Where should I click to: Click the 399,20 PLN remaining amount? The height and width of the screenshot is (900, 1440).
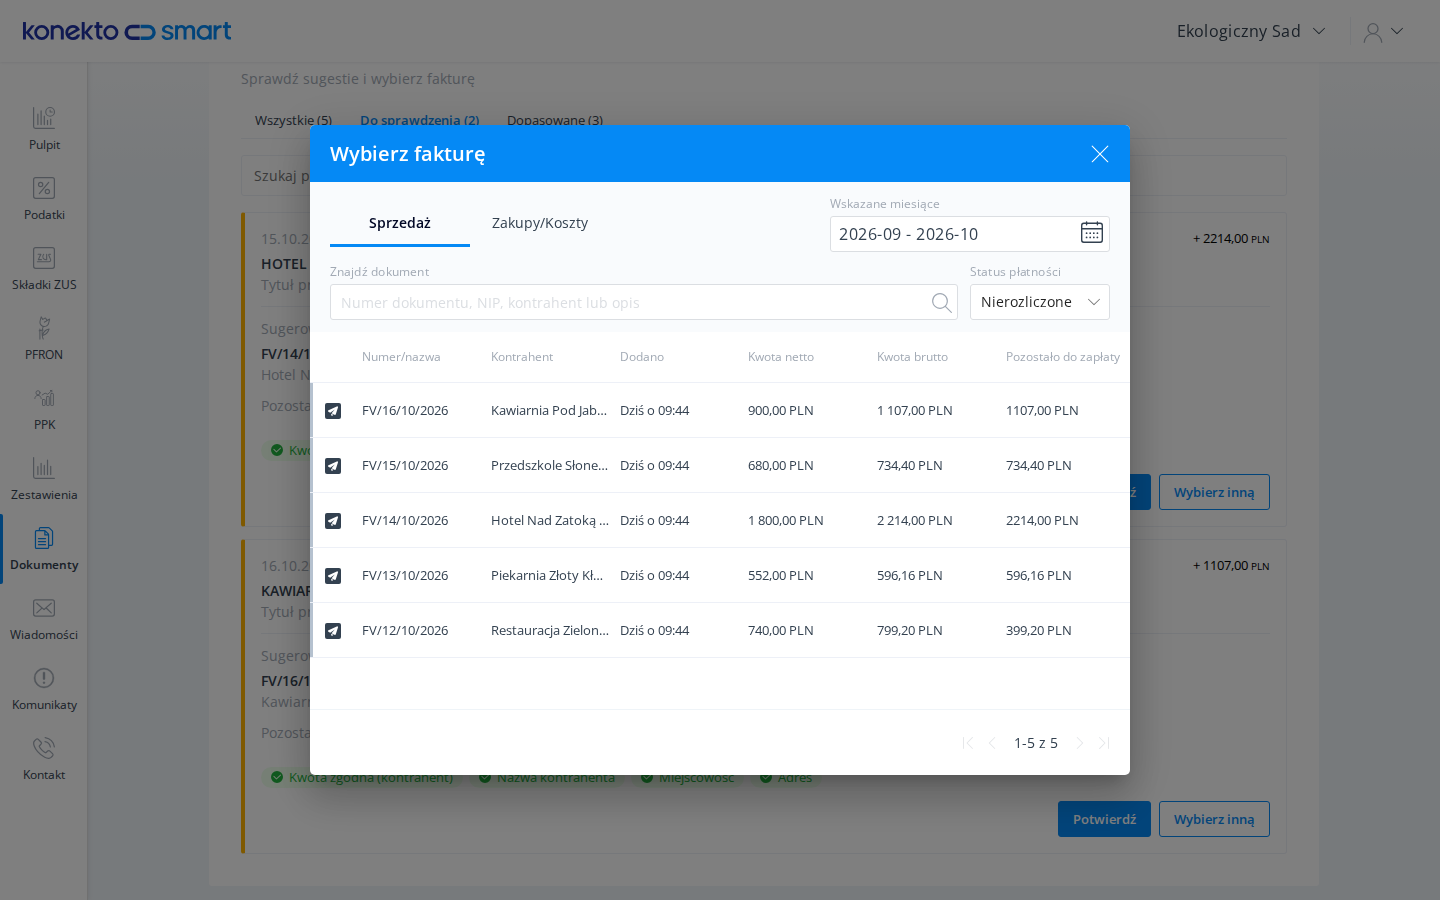coord(1038,630)
